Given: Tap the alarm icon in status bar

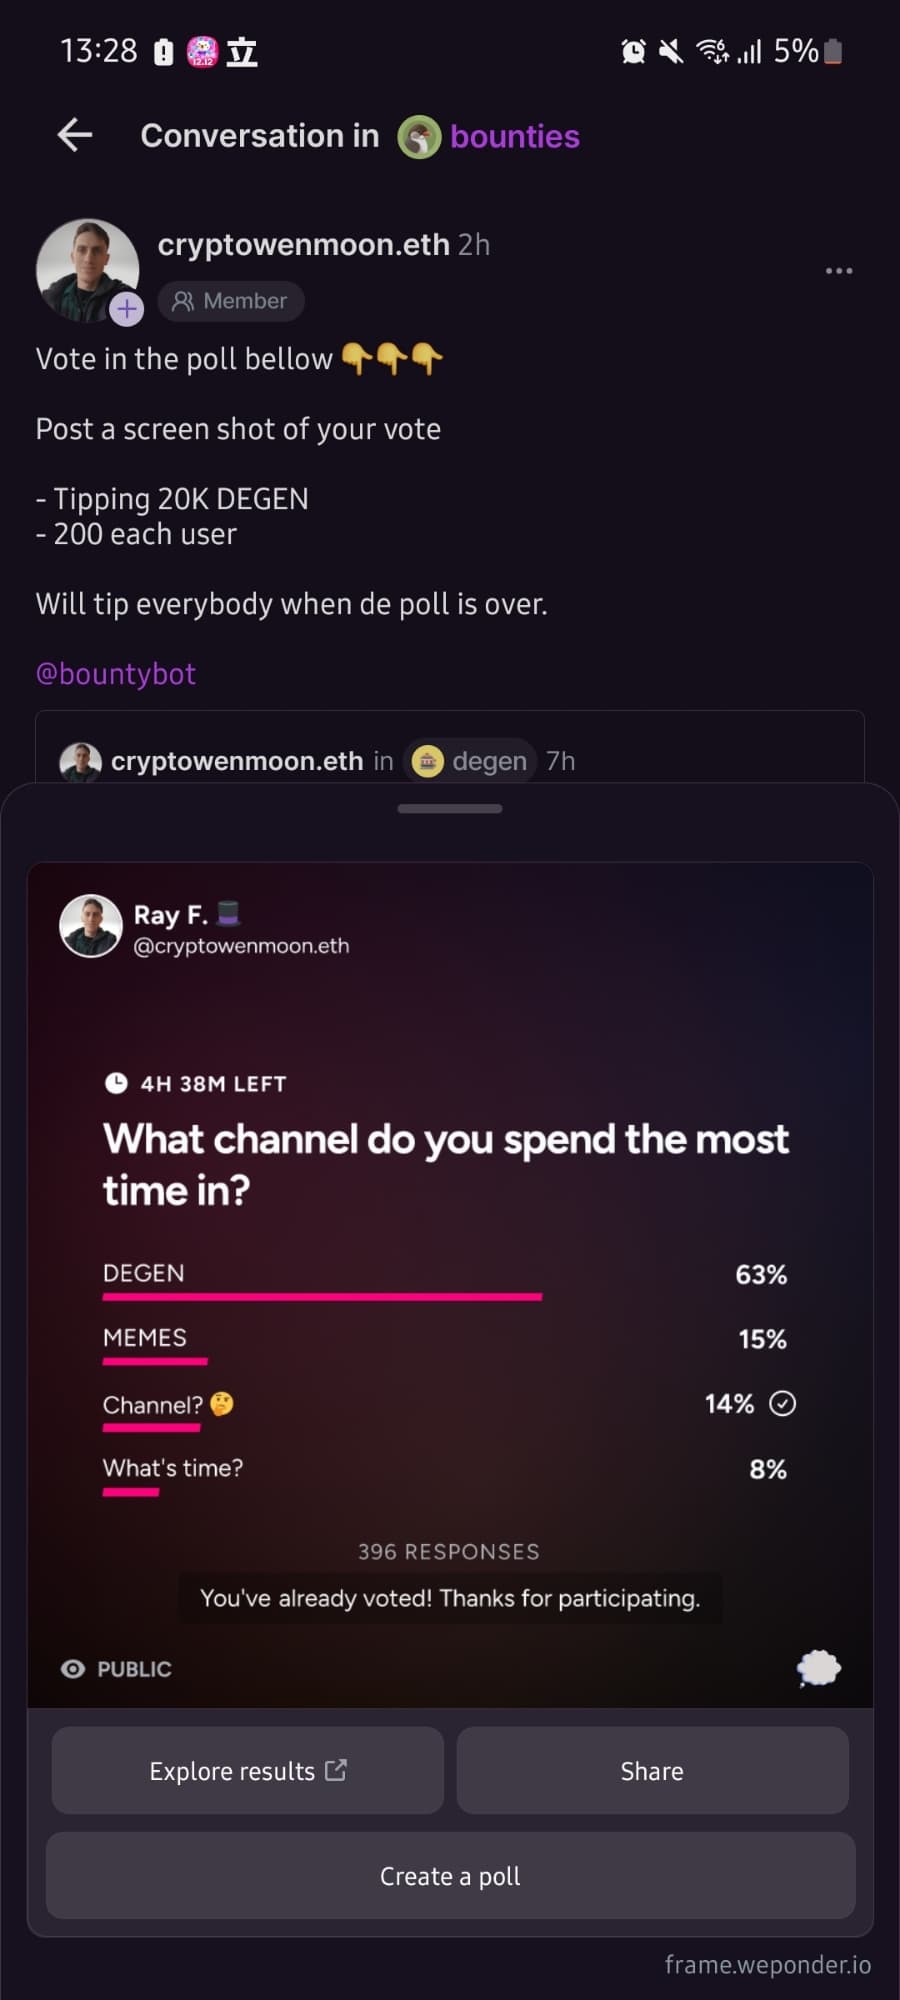Looking at the screenshot, I should pyautogui.click(x=633, y=51).
